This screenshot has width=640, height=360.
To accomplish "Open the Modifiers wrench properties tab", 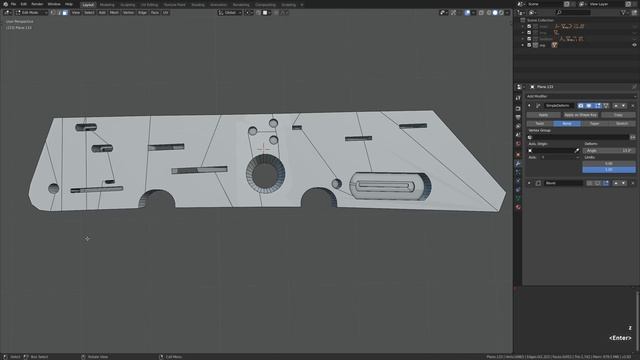I will [518, 163].
